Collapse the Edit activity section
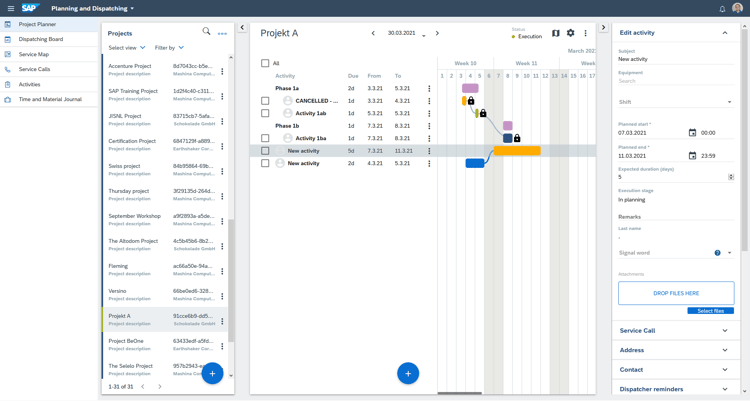Screen dimensions: 750x401 725,33
